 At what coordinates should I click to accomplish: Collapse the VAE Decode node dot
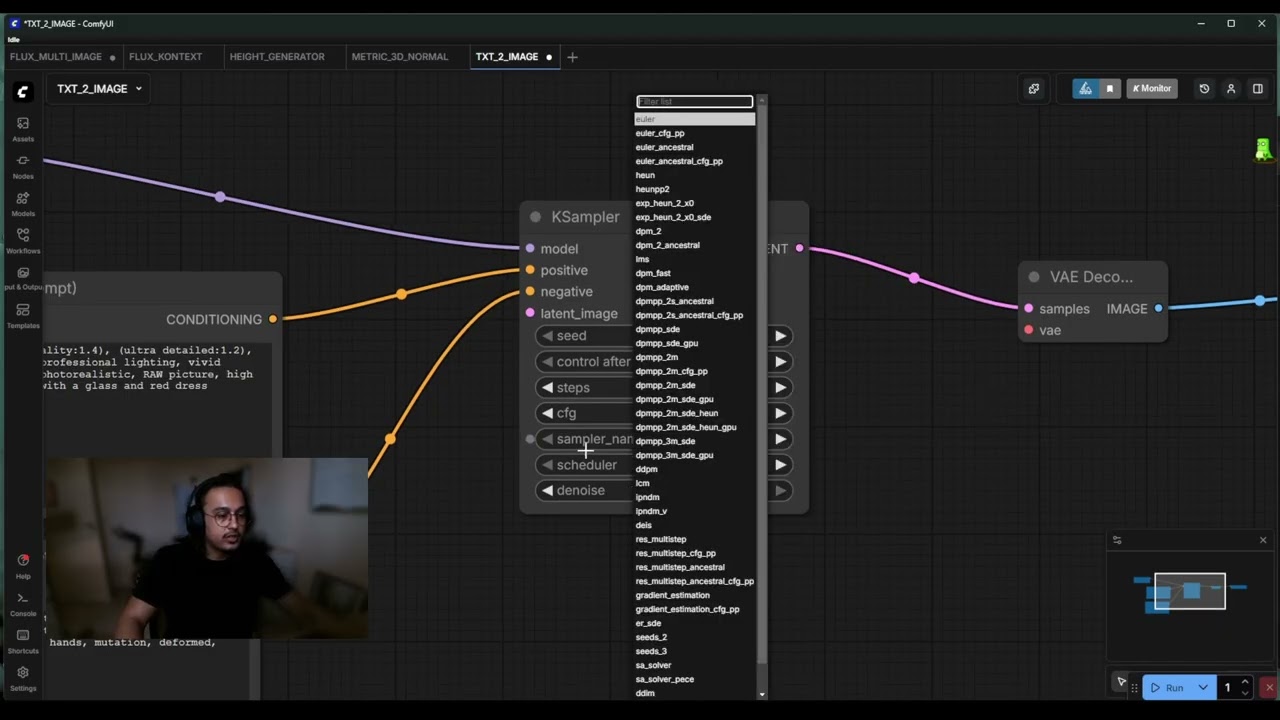(x=1034, y=277)
